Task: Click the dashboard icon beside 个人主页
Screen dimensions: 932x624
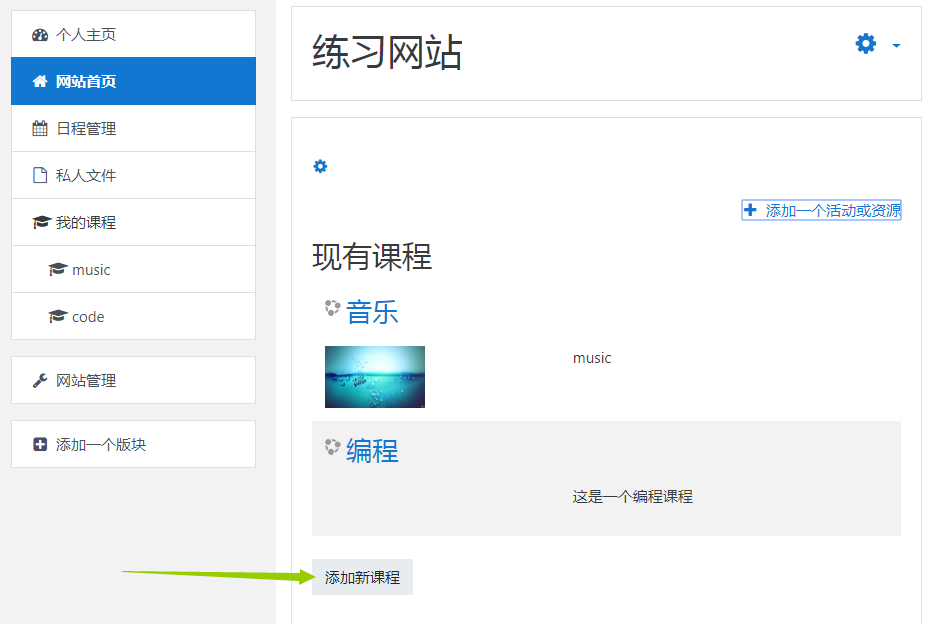Action: 40,35
